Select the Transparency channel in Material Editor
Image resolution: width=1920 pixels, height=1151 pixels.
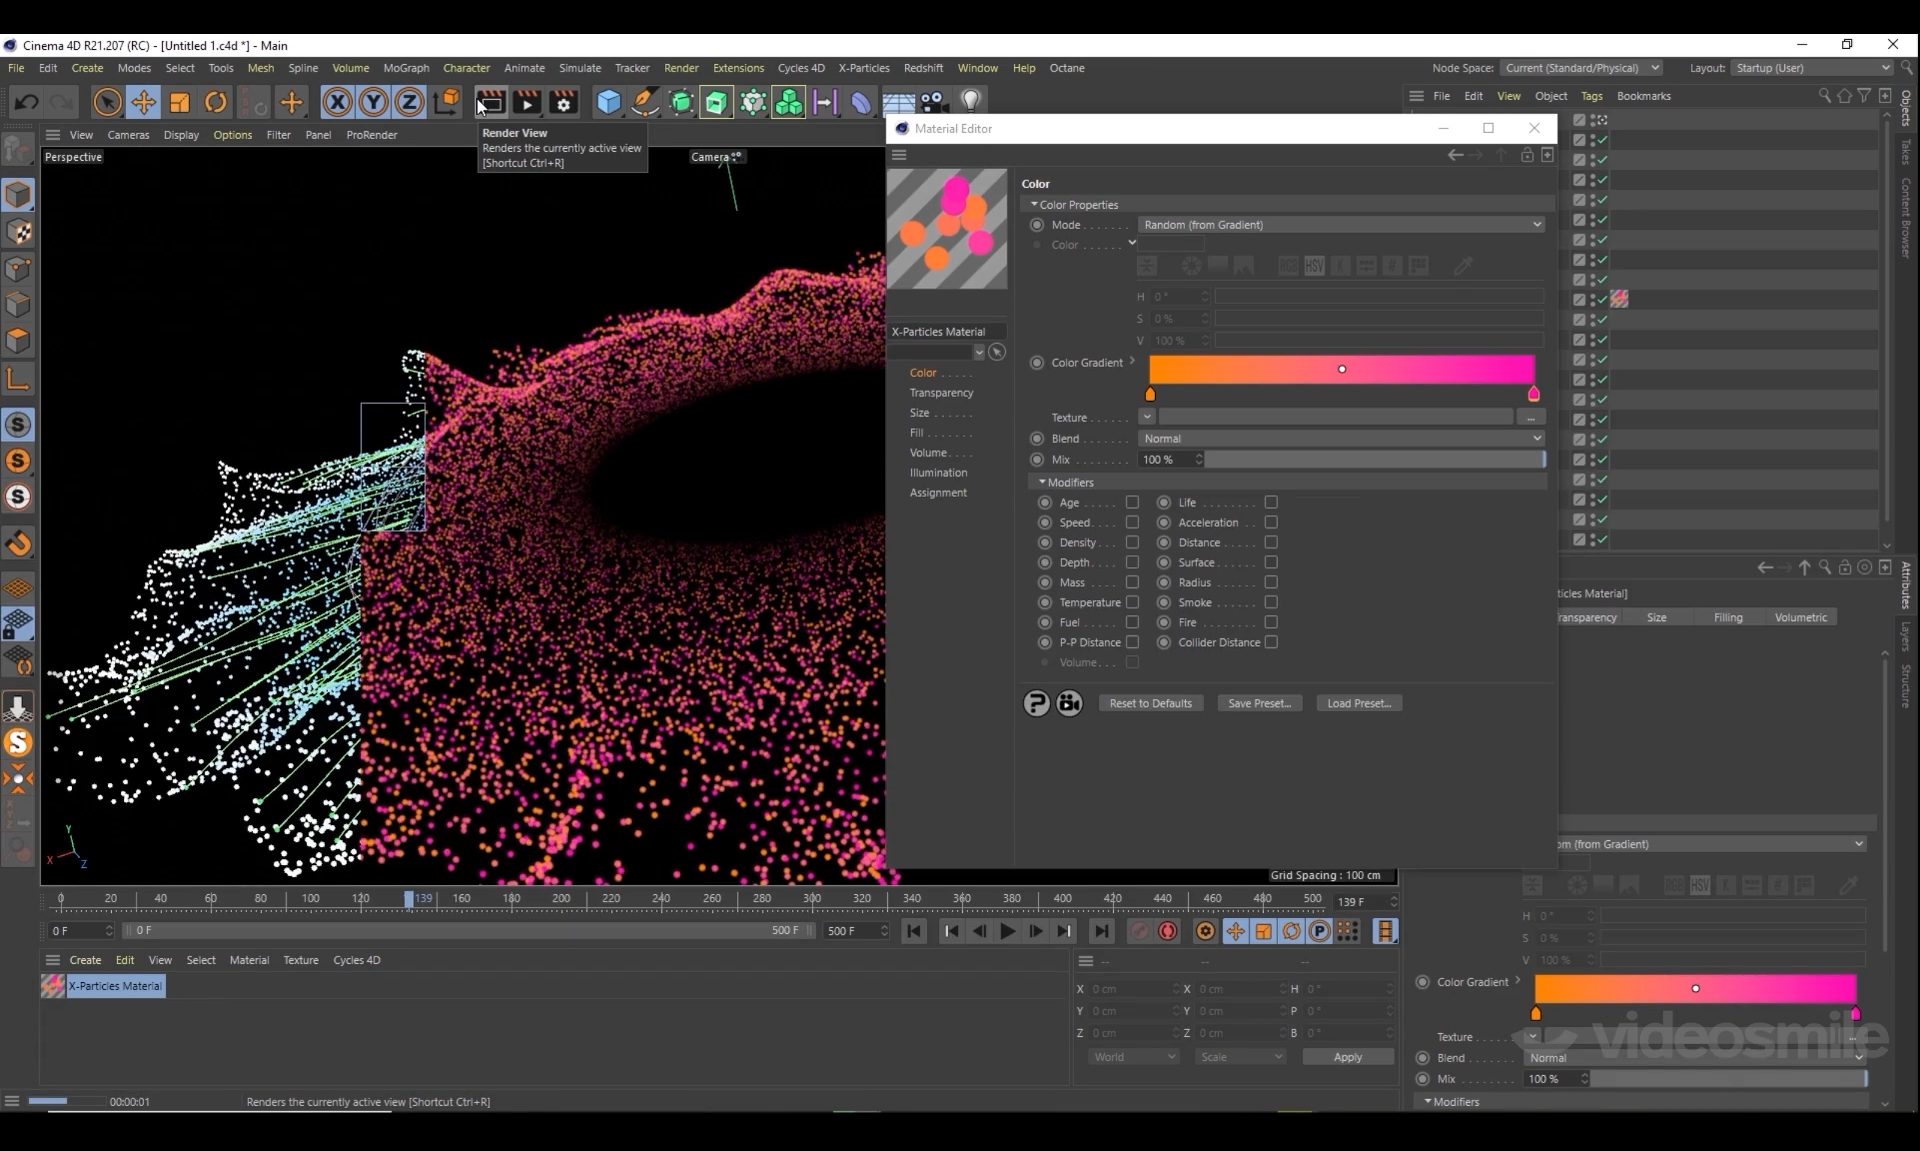point(941,393)
